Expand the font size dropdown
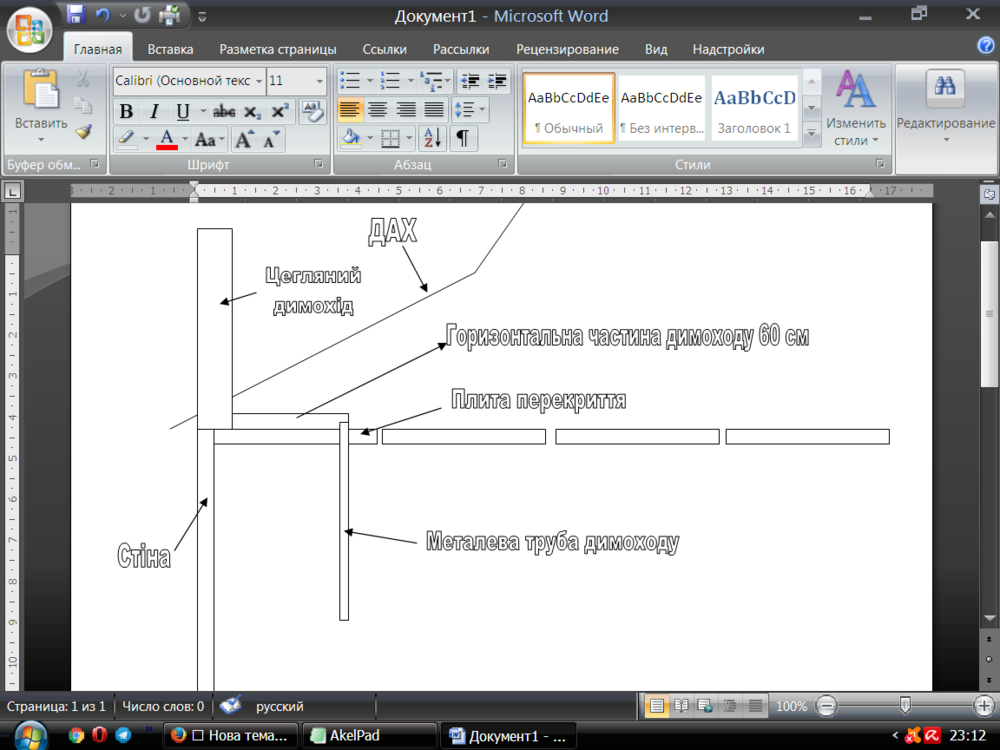The height and width of the screenshot is (750, 1000). (320, 81)
